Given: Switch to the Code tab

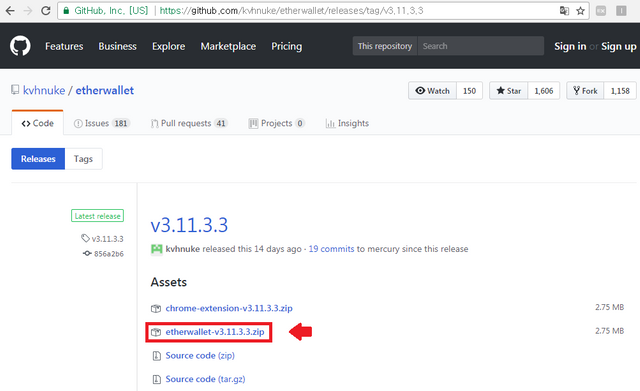Looking at the screenshot, I should (x=38, y=123).
